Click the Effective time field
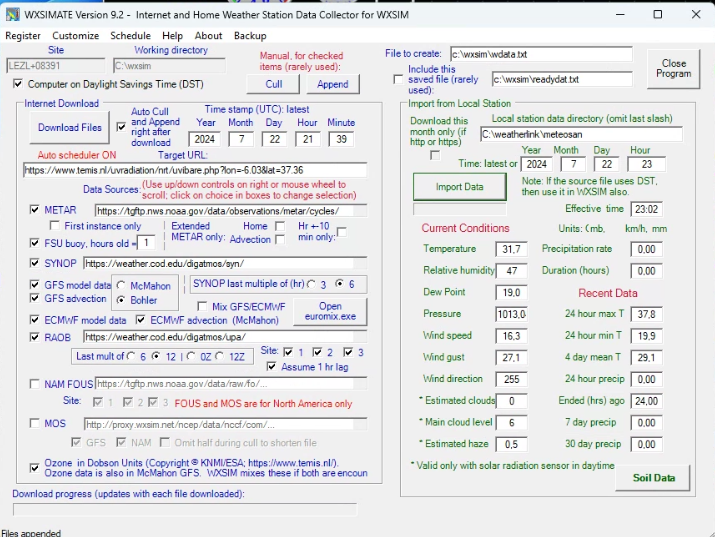 [647, 209]
